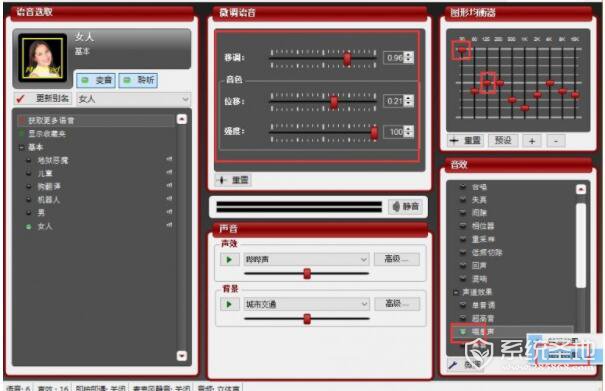Screen dimensions: 605x391
Task: Click signal icon beside 地狱恶魔 voice
Action: click(169, 159)
